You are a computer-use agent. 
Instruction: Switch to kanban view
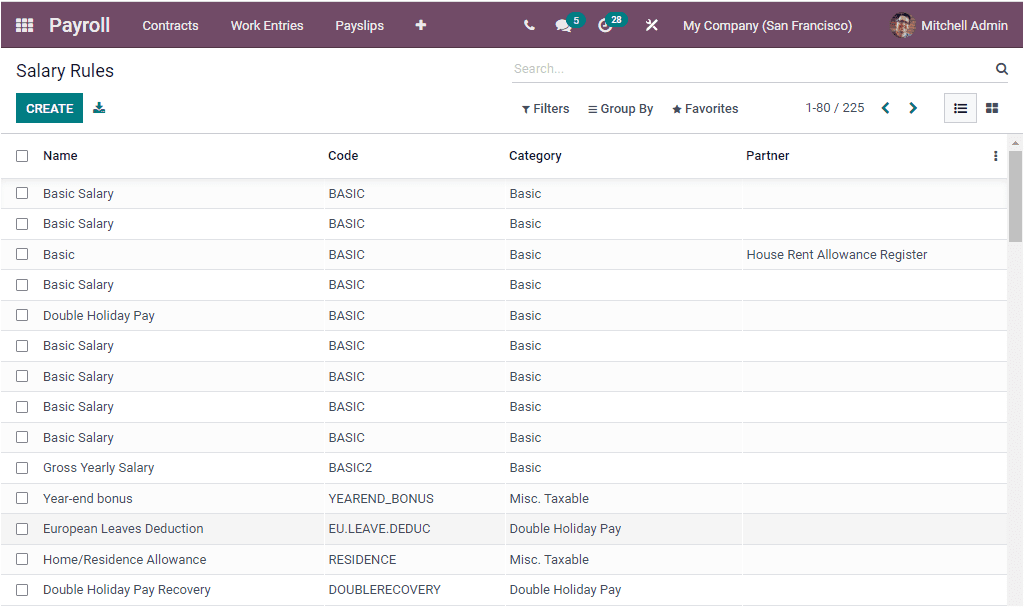(991, 108)
